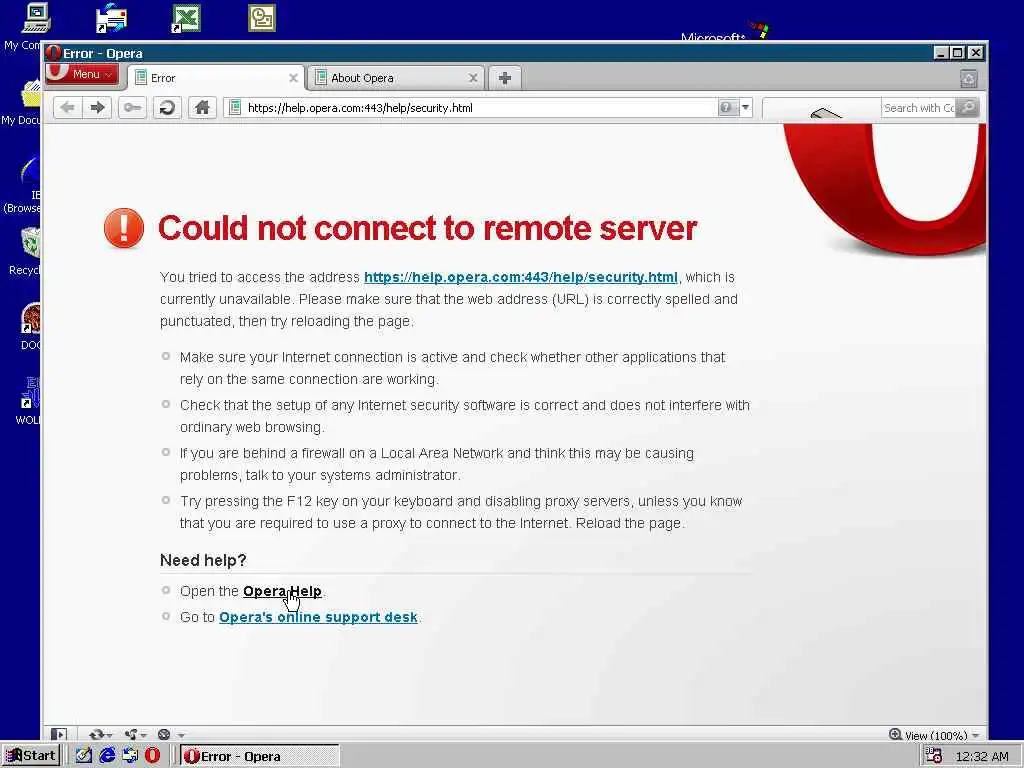
Task: Expand the address bar history dropdown arrow
Action: click(745, 107)
